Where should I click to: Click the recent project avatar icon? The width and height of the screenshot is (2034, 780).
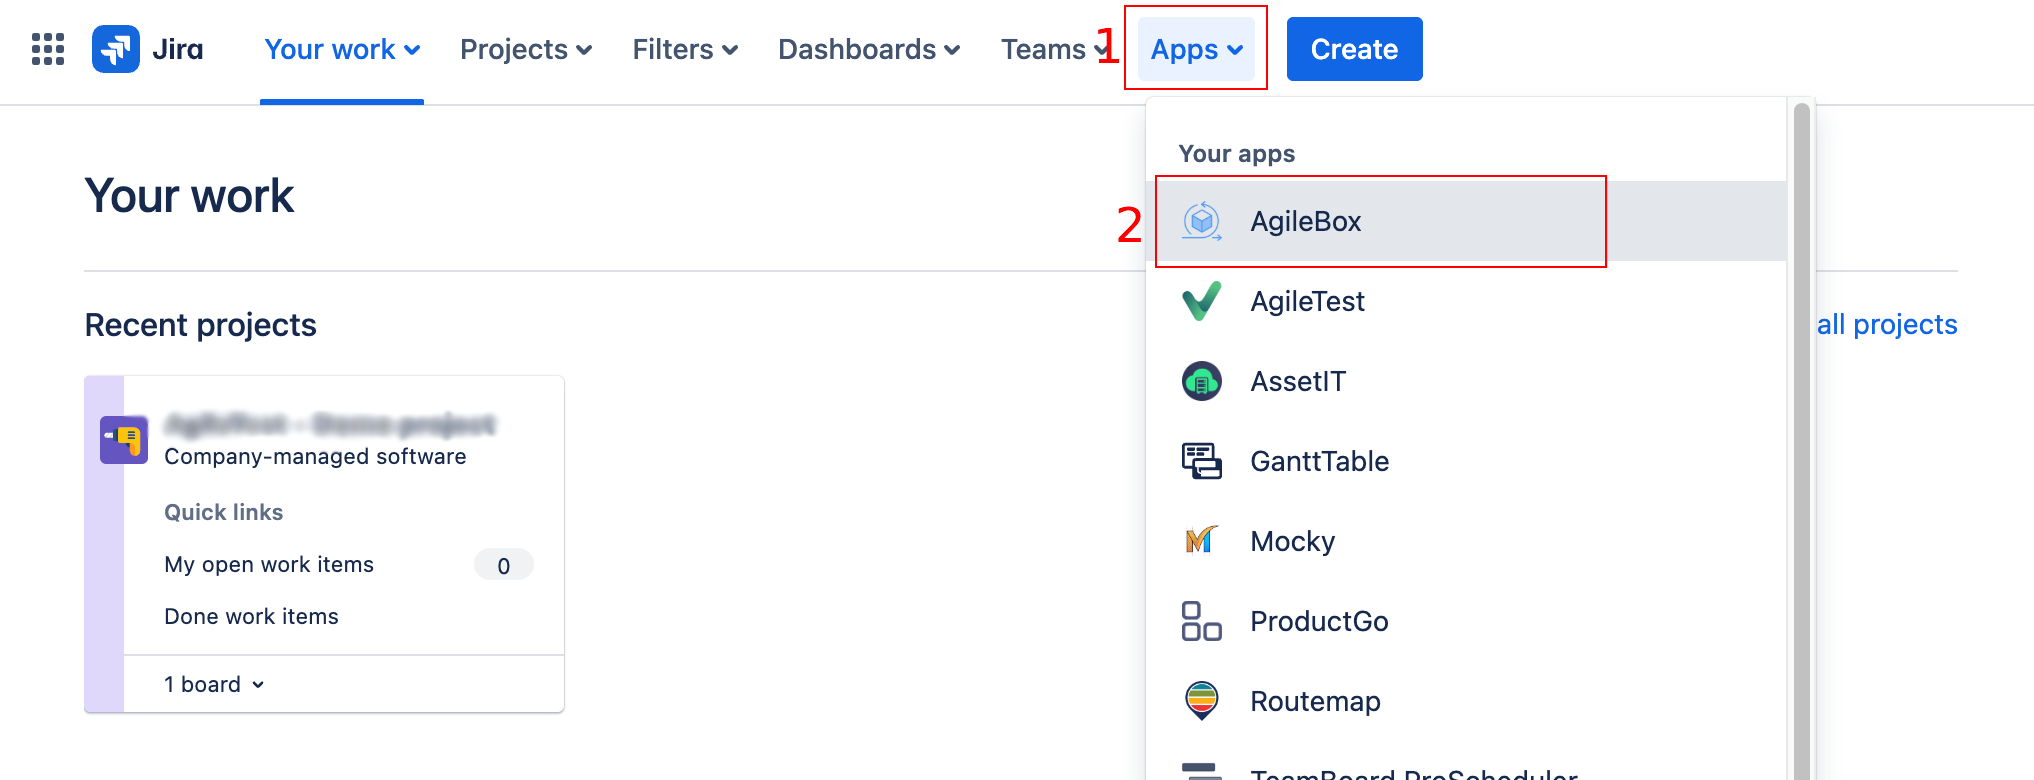coord(124,440)
